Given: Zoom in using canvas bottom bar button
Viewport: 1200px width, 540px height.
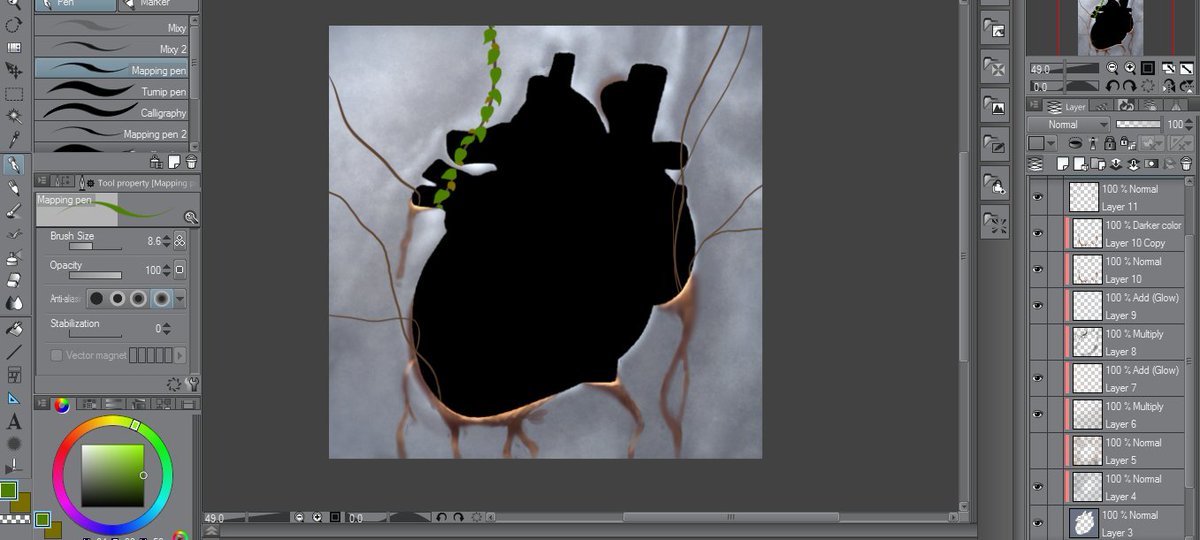Looking at the screenshot, I should pyautogui.click(x=317, y=518).
